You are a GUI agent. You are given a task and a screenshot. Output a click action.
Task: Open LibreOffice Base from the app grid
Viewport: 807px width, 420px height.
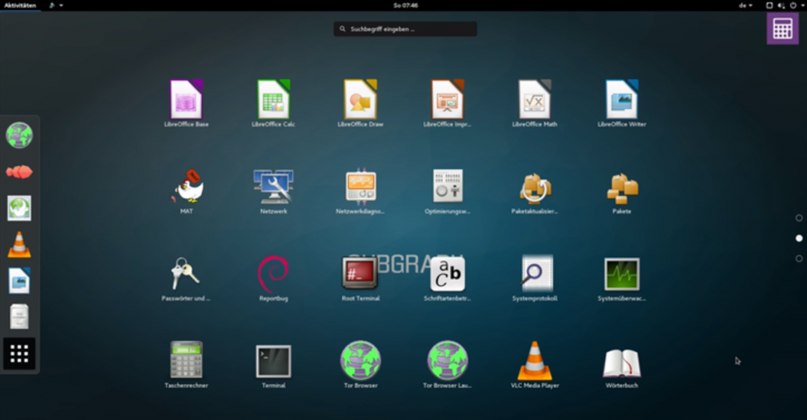186,103
